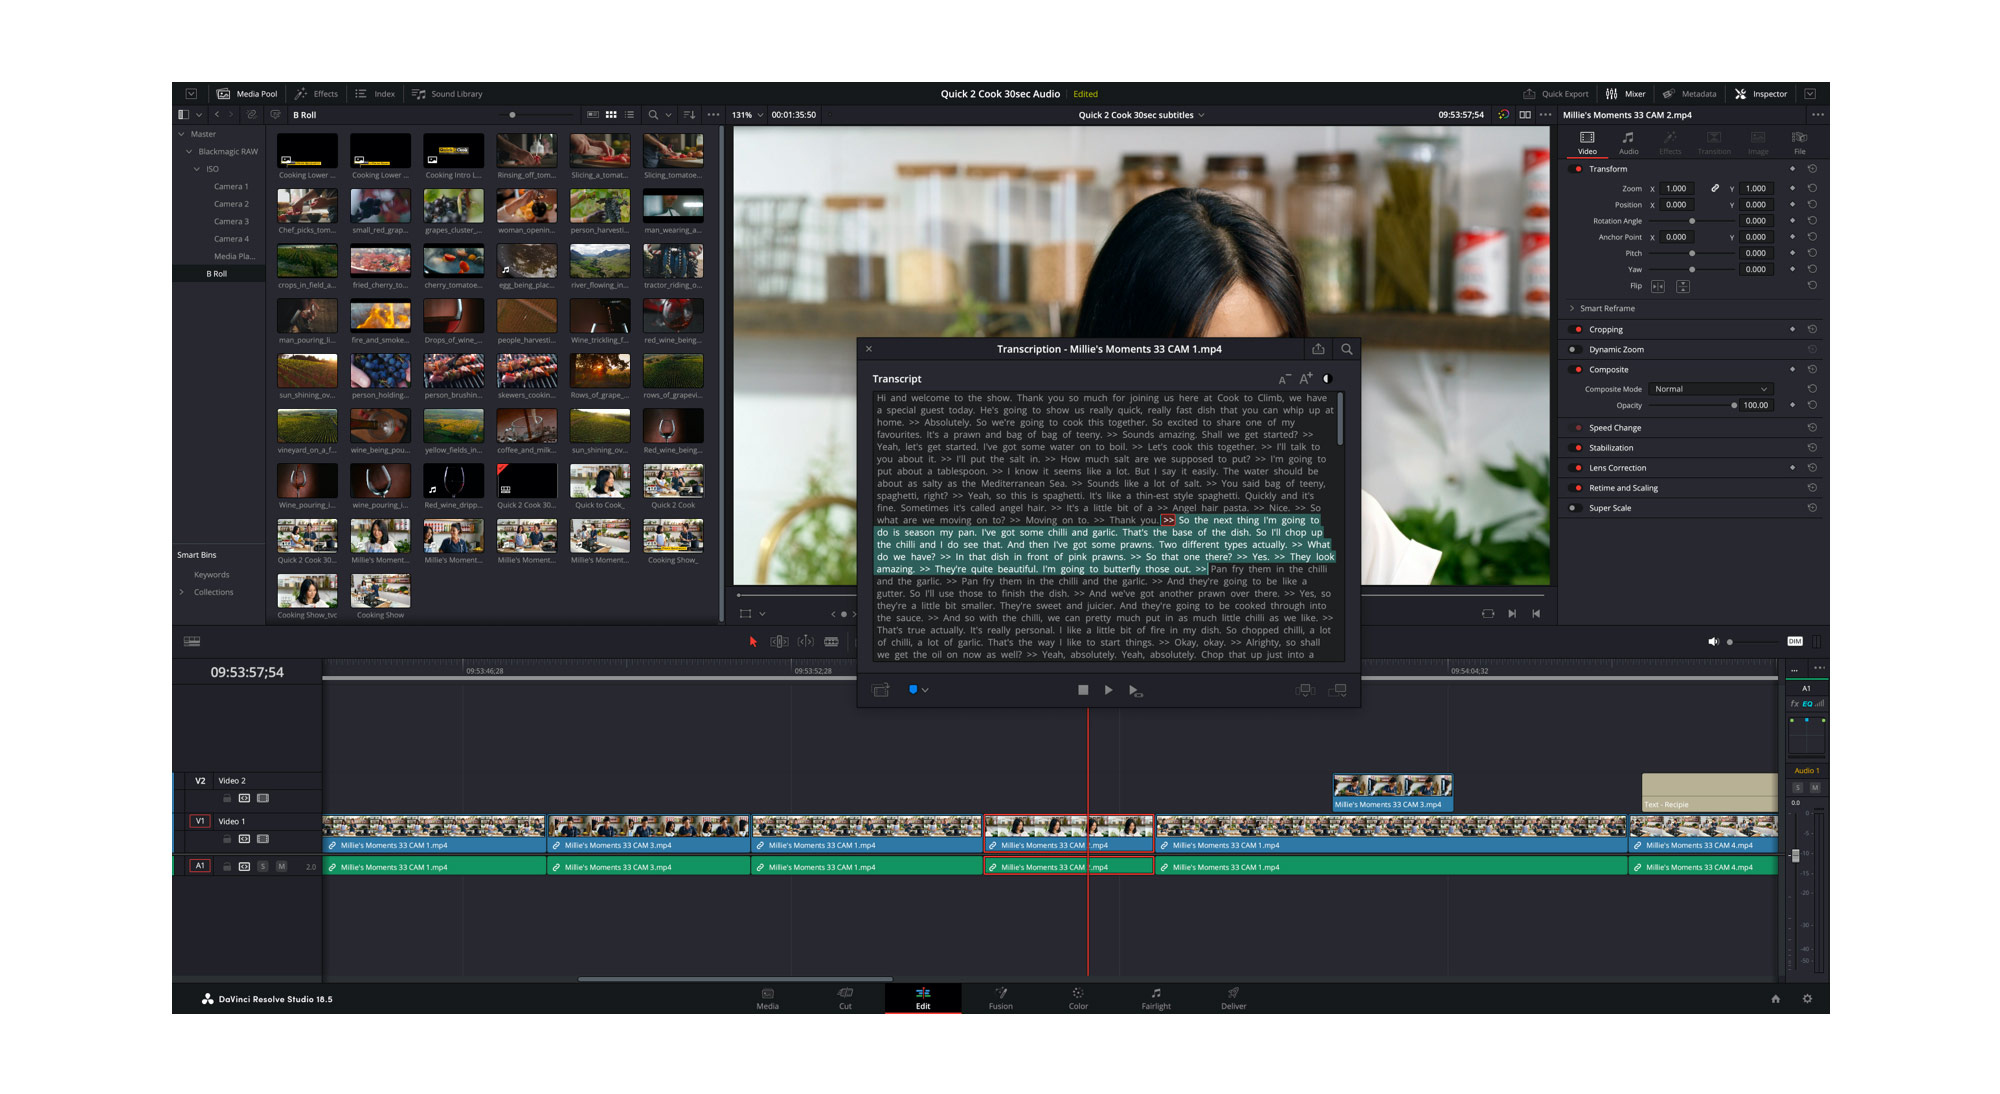Open the Composite Mode dropdown
The height and width of the screenshot is (1094, 2000).
point(1710,389)
